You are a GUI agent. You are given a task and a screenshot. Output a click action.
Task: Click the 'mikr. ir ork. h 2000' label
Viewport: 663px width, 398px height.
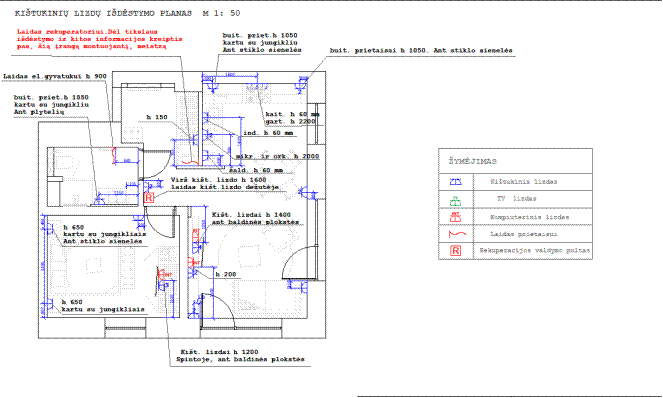click(277, 156)
